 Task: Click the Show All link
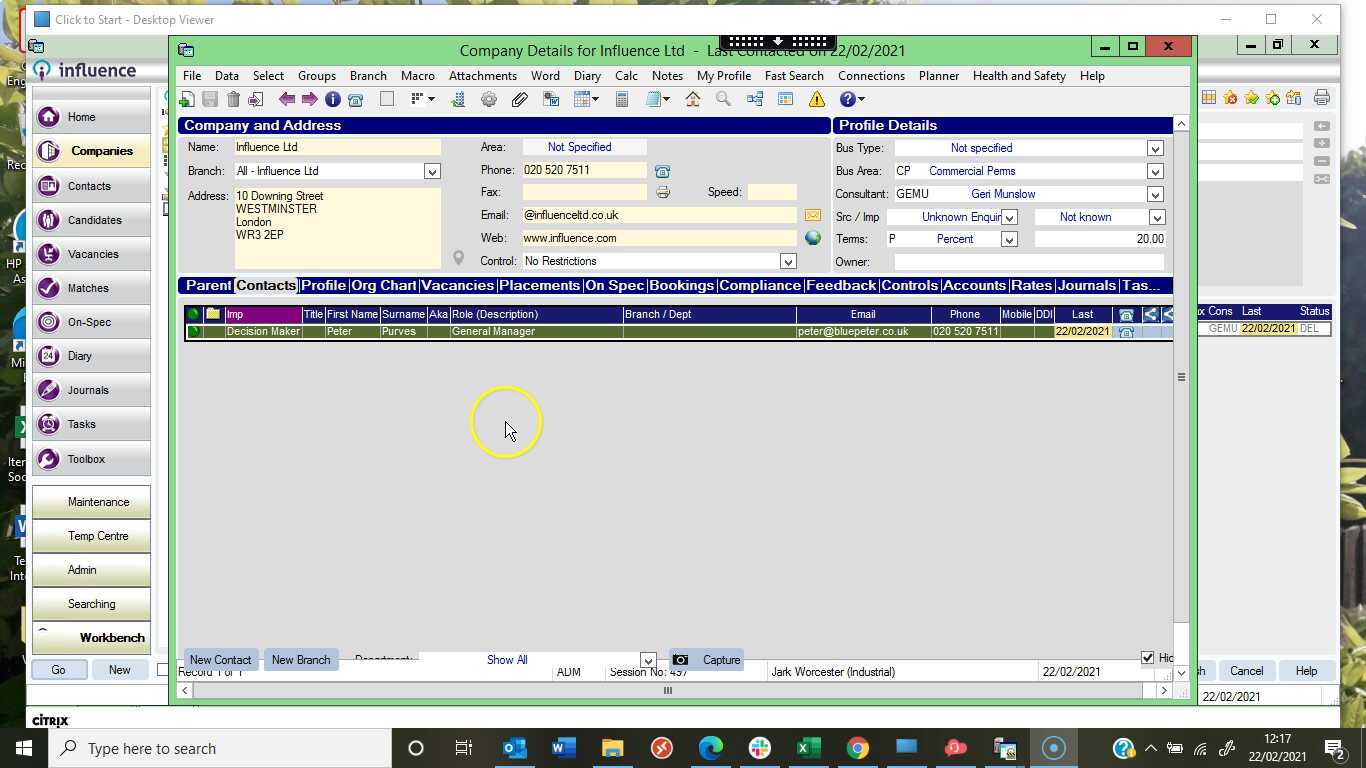coord(506,660)
